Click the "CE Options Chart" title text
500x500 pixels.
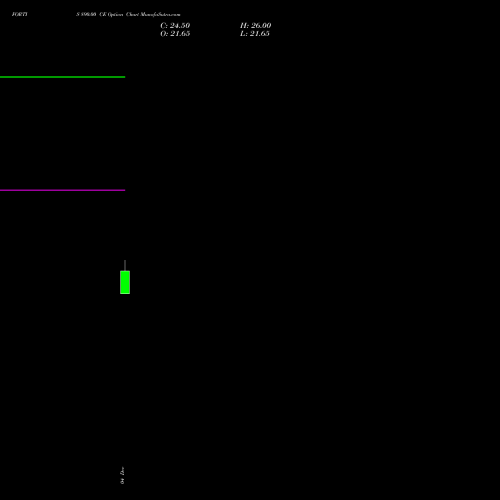119,14
